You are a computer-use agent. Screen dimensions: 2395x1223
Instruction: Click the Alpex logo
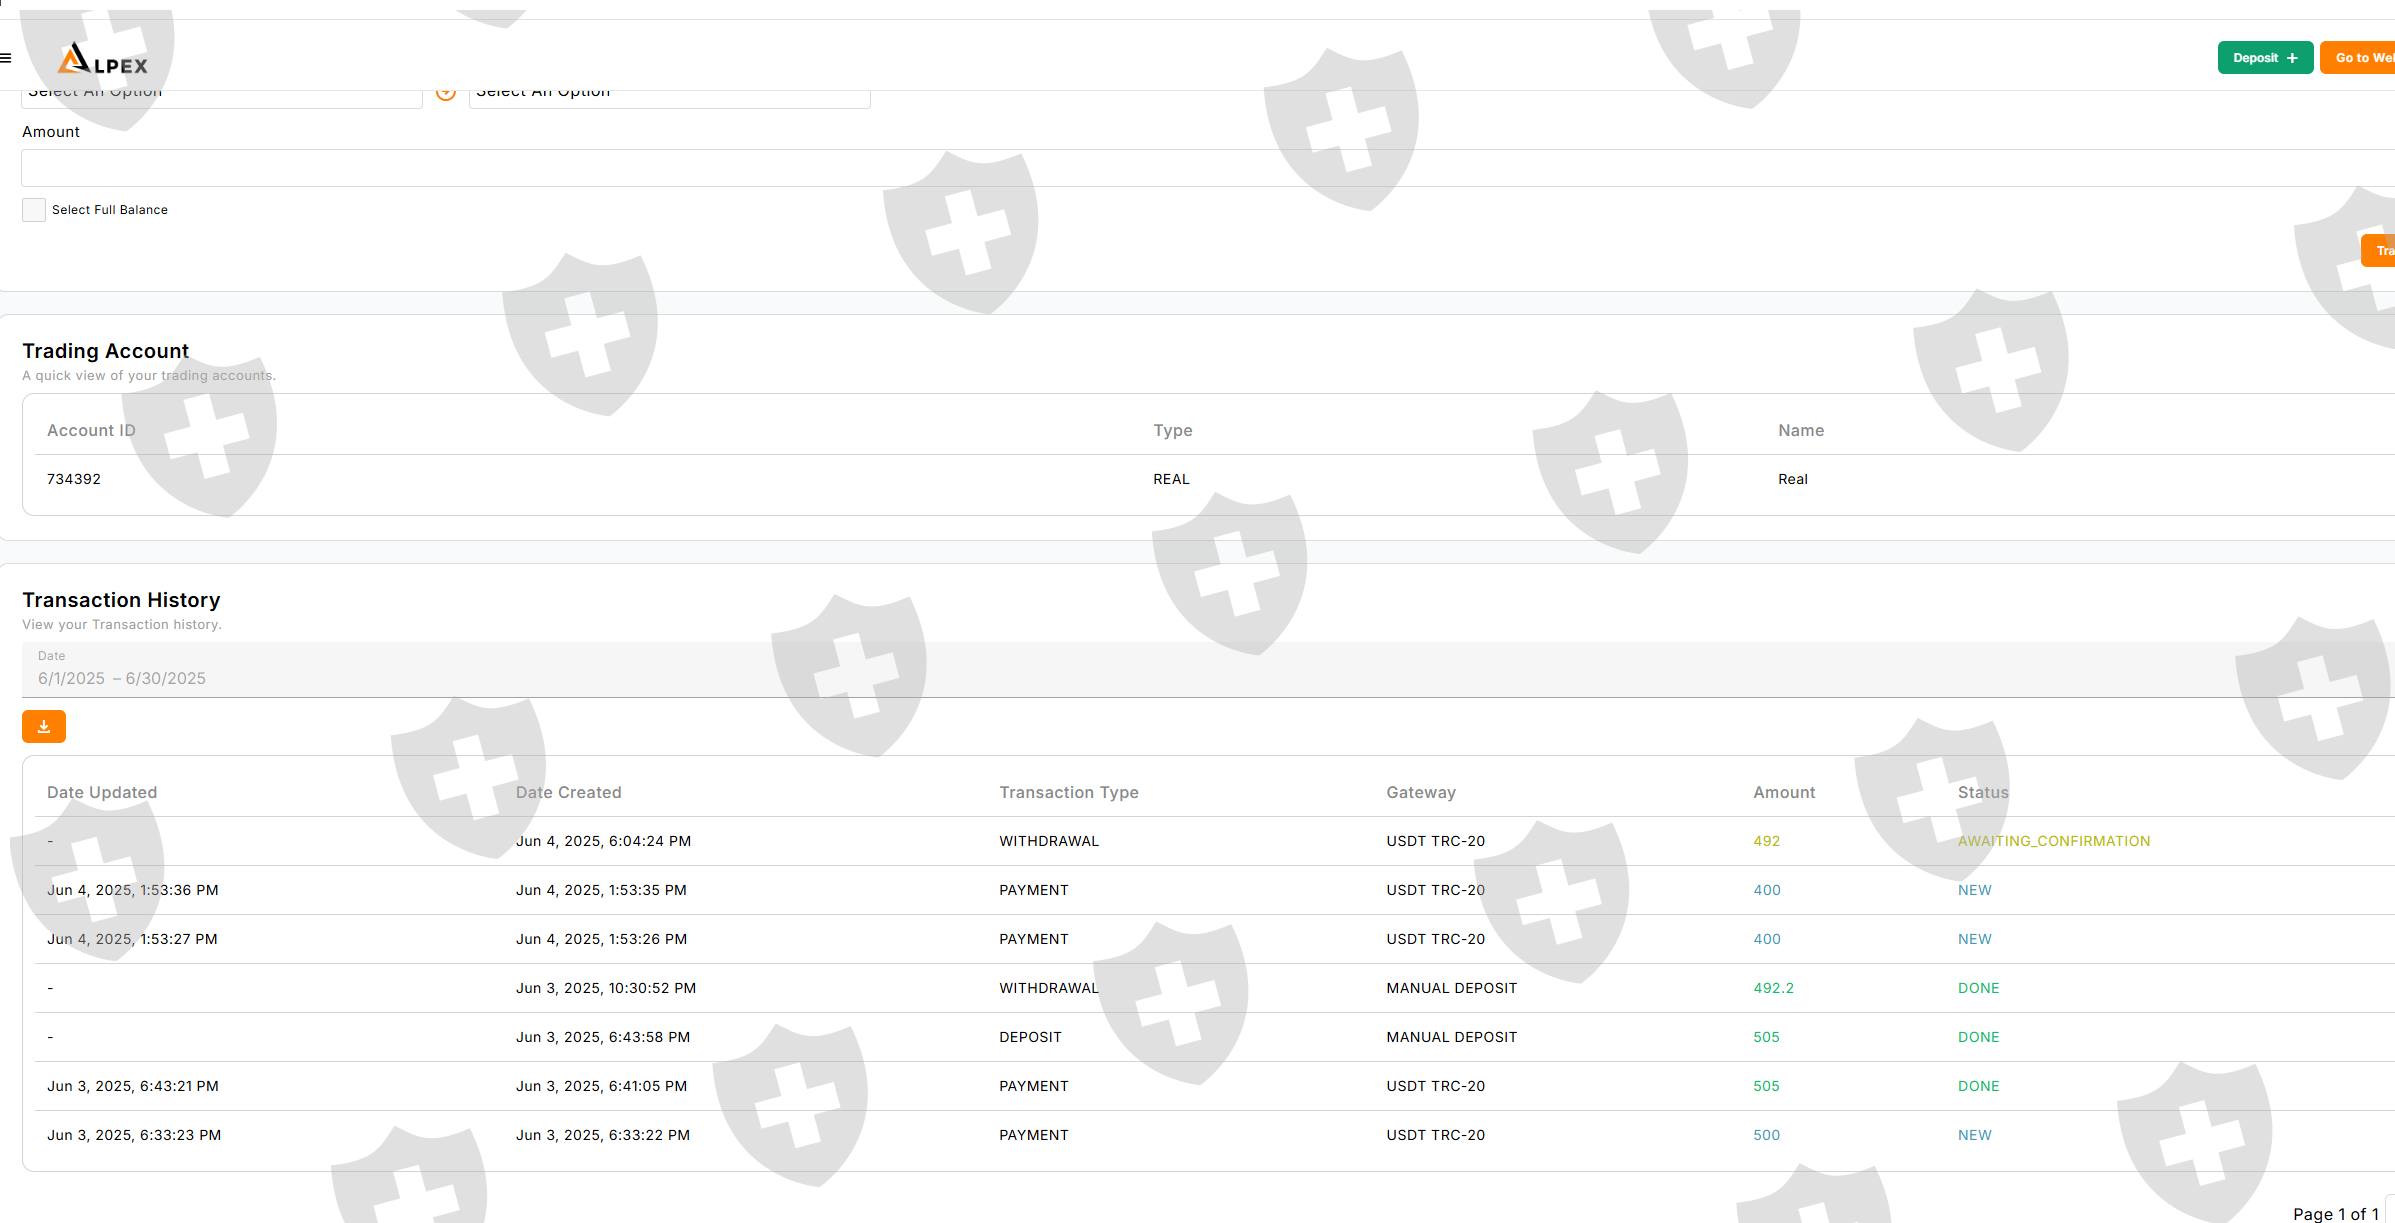click(x=103, y=60)
